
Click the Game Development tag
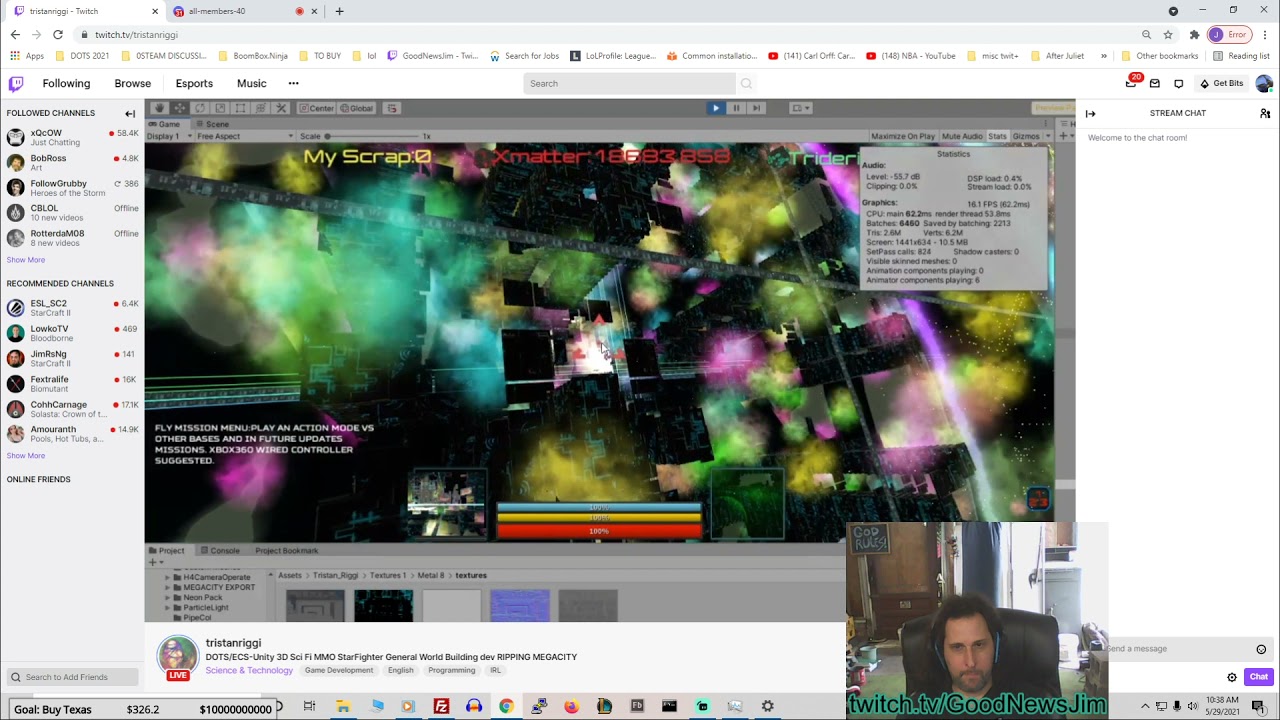339,670
